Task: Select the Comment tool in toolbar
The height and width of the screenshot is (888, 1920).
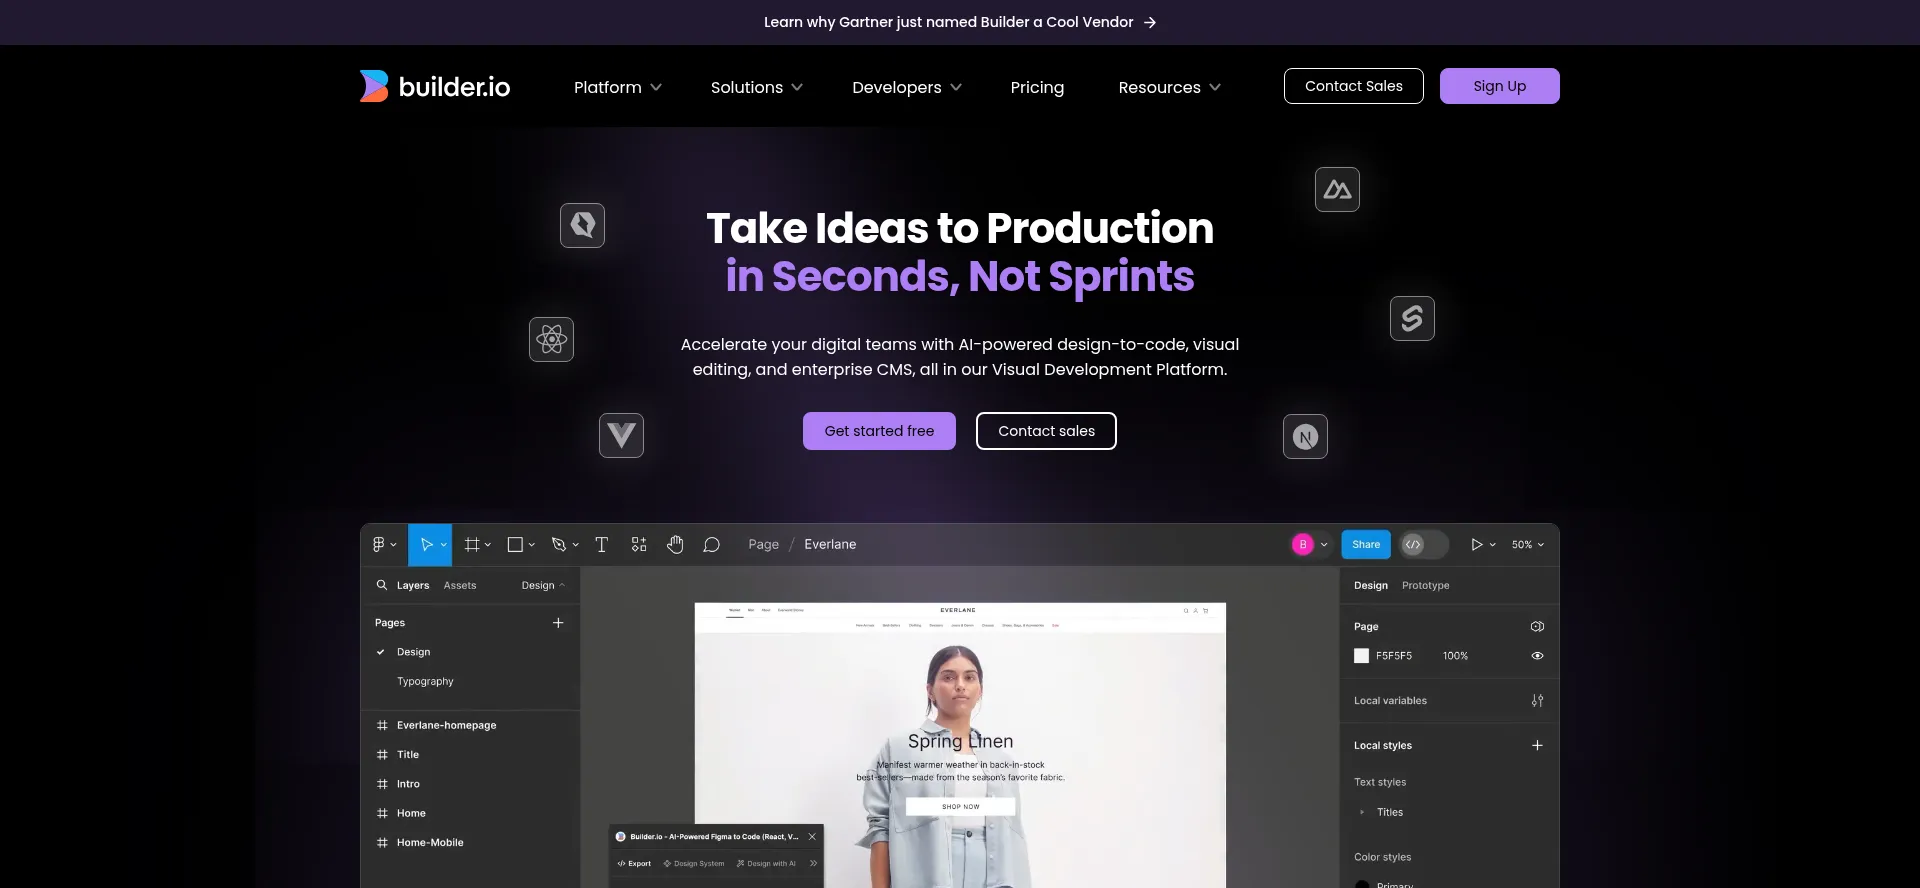Action: click(711, 544)
